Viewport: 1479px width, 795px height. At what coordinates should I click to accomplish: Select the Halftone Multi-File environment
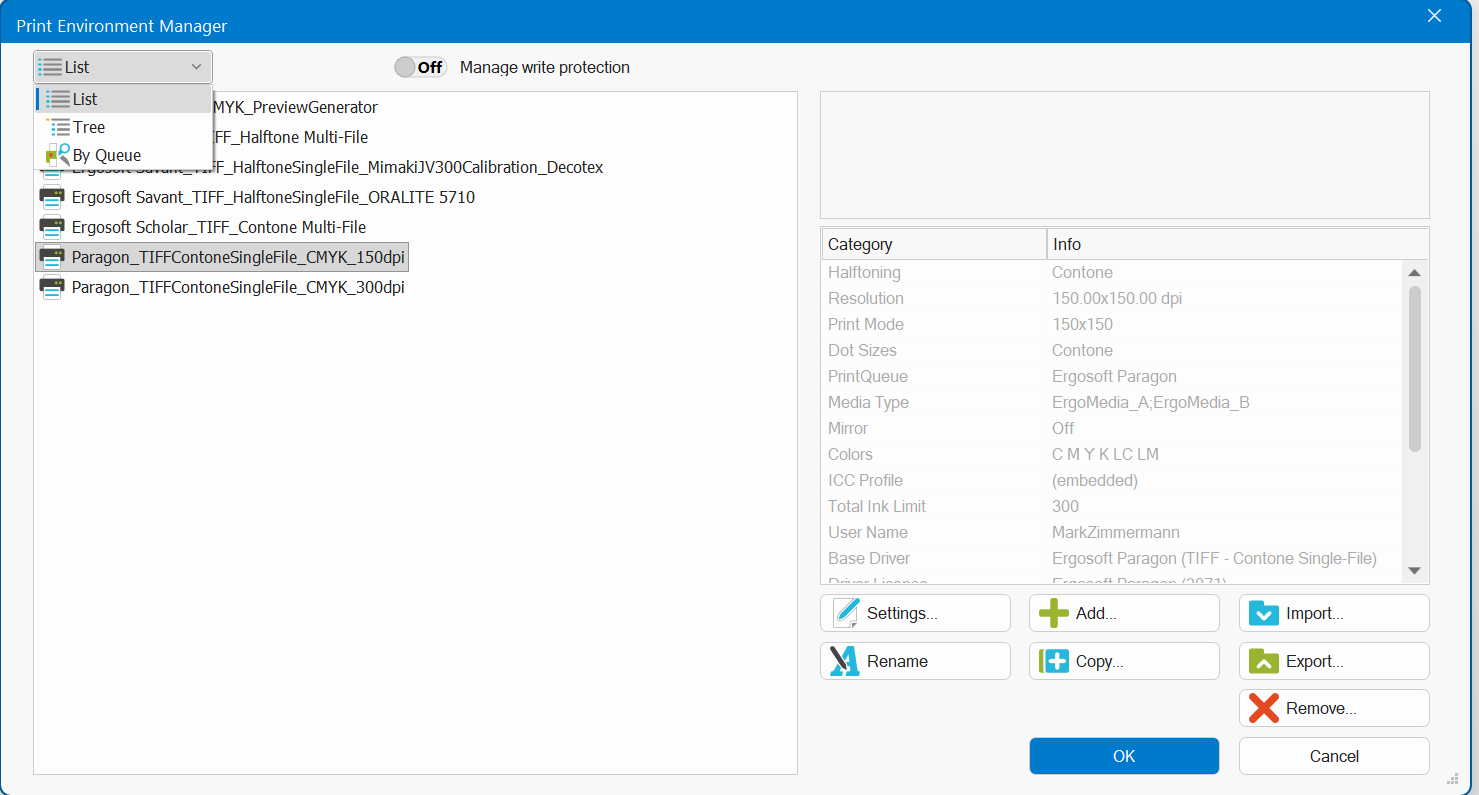(x=290, y=137)
